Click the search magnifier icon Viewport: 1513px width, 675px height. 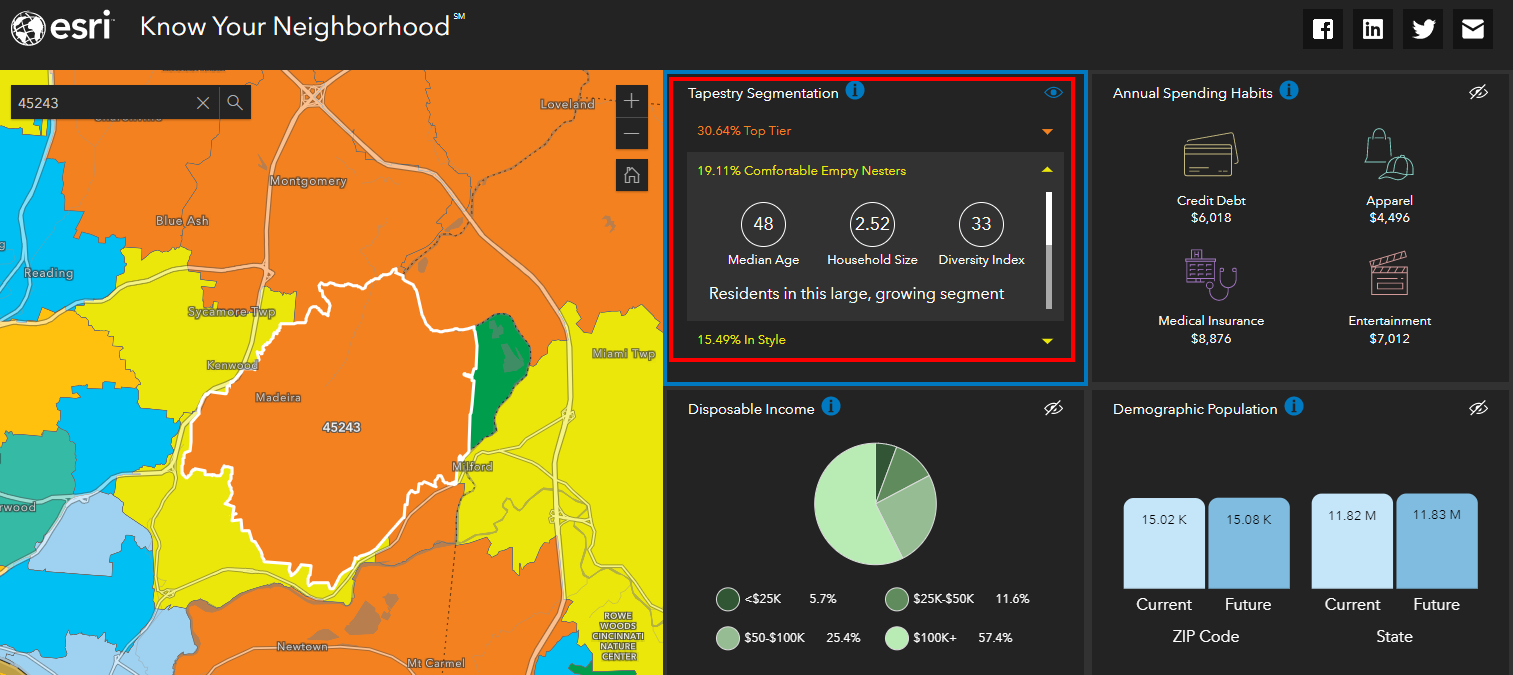[234, 102]
